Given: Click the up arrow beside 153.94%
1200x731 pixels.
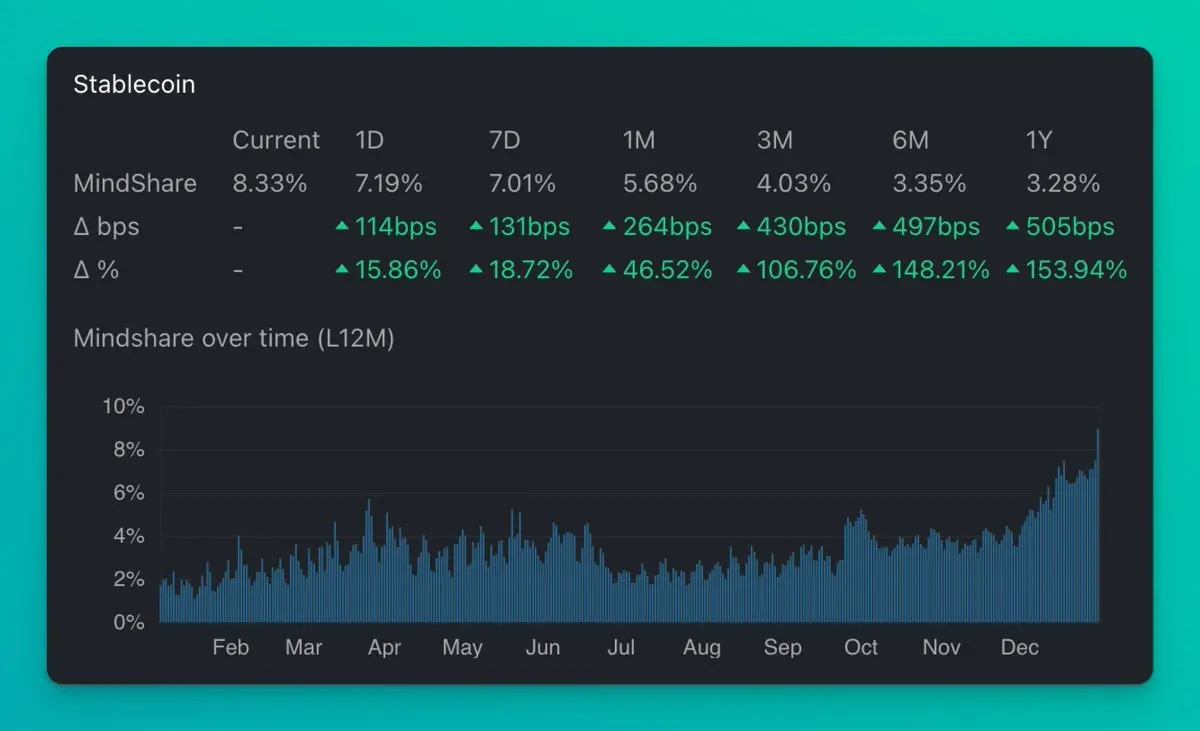Looking at the screenshot, I should click(1013, 269).
